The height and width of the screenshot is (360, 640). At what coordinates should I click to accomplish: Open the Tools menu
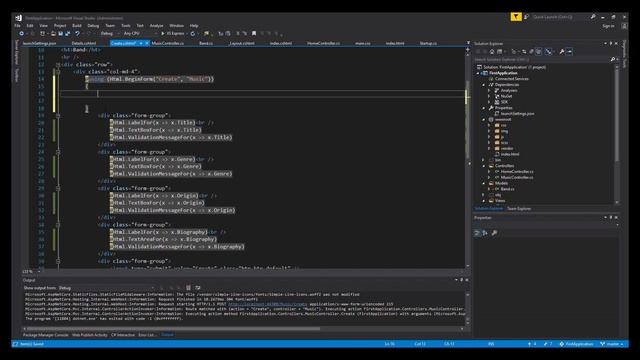126,26
